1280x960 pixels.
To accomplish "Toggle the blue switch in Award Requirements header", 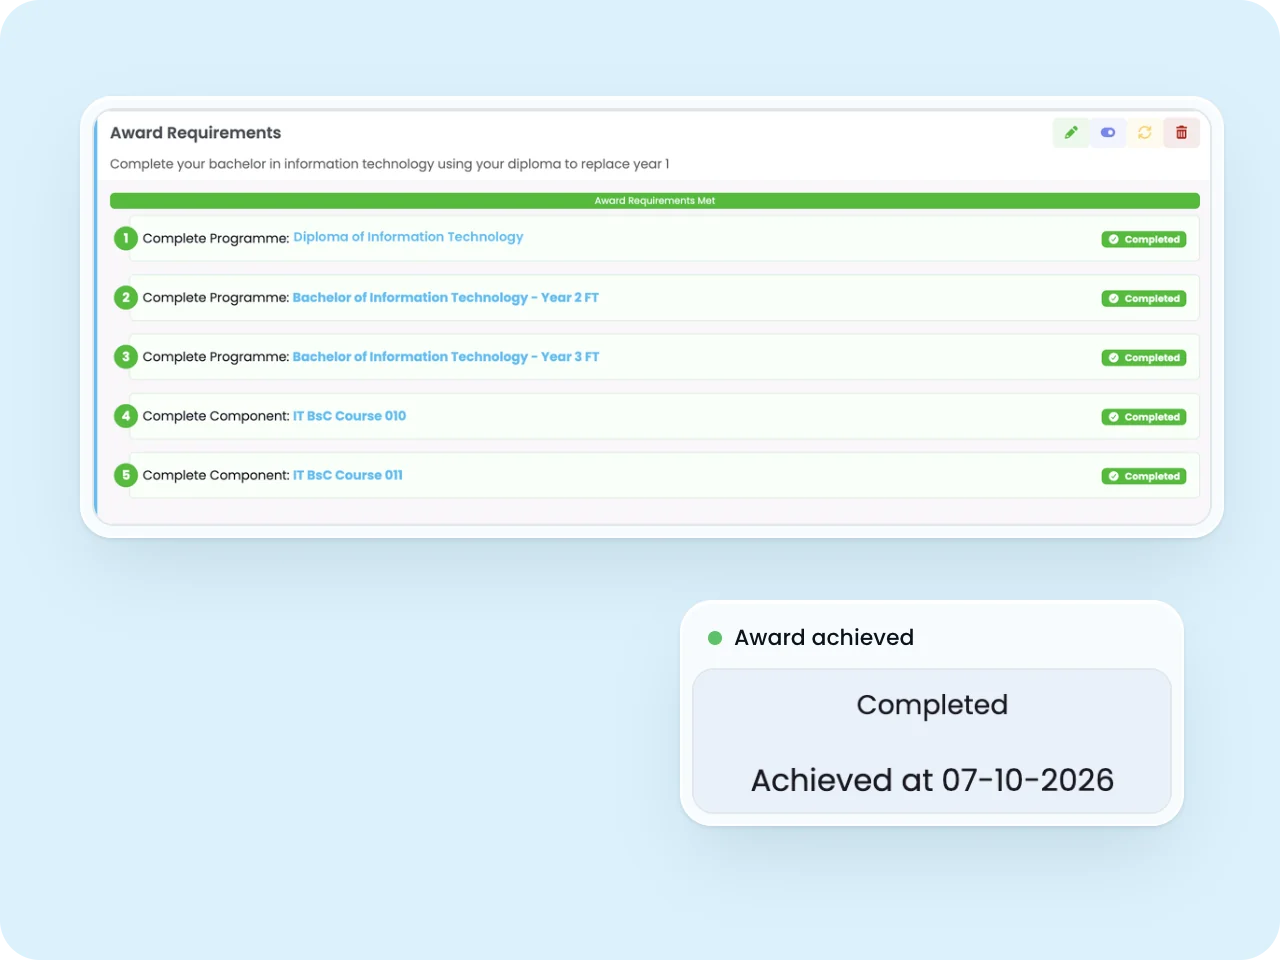I will 1108,133.
